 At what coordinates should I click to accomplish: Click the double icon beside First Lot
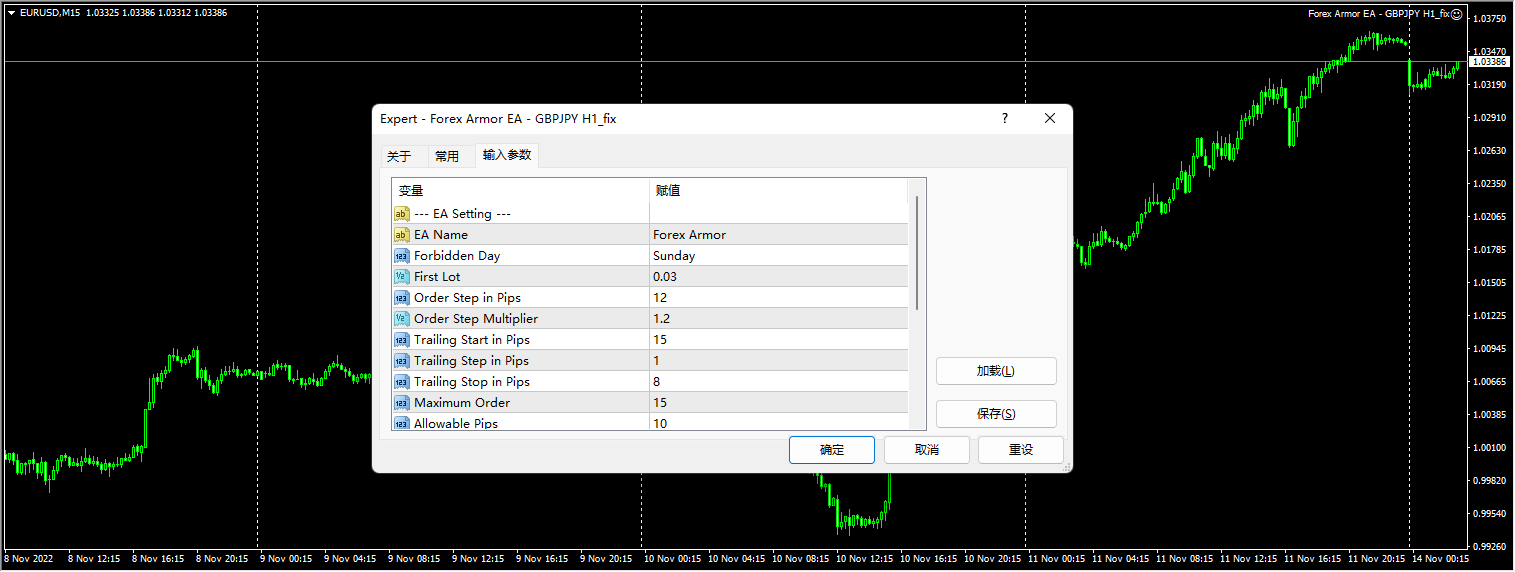click(x=402, y=277)
